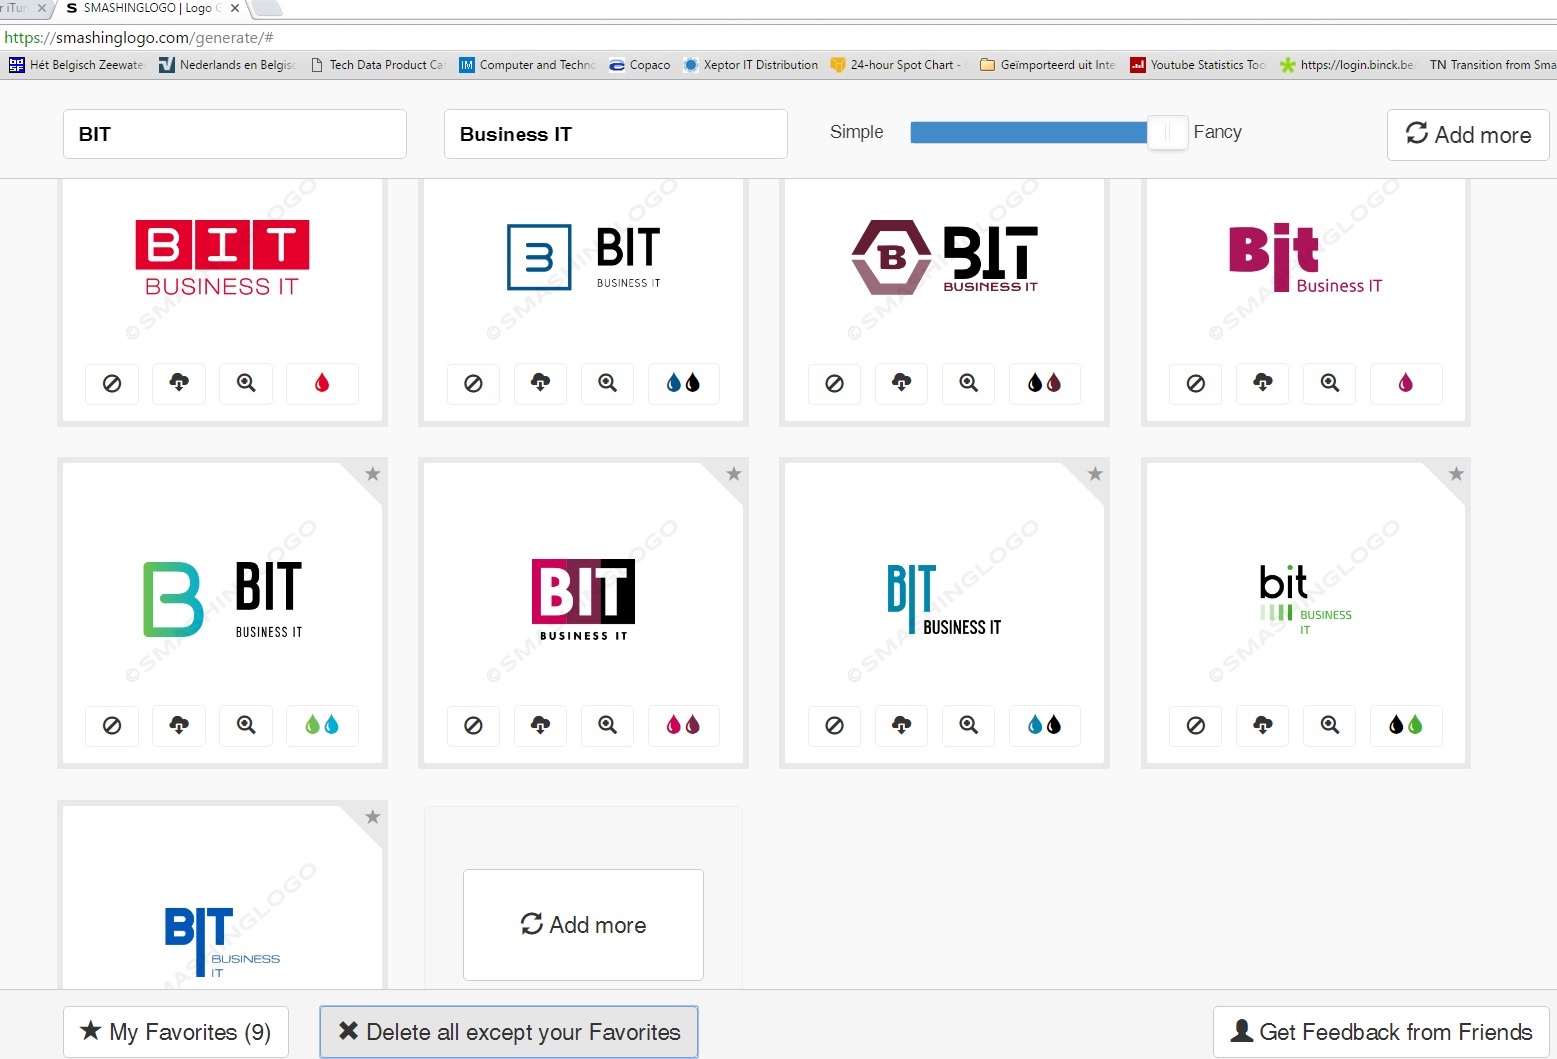Download the teal BIT Business IT logo

coord(901,726)
